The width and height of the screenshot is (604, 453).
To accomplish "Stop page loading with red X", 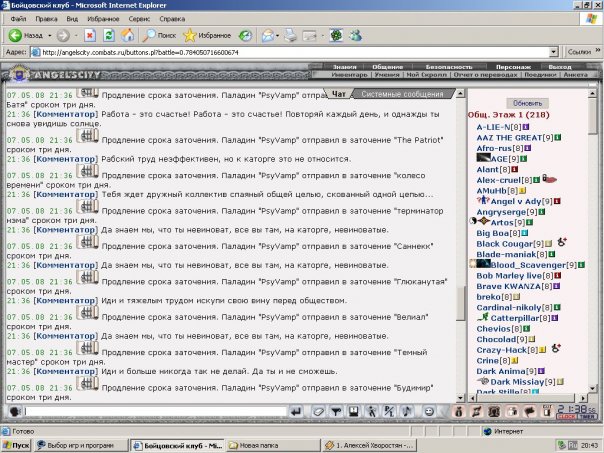I will click(90, 36).
